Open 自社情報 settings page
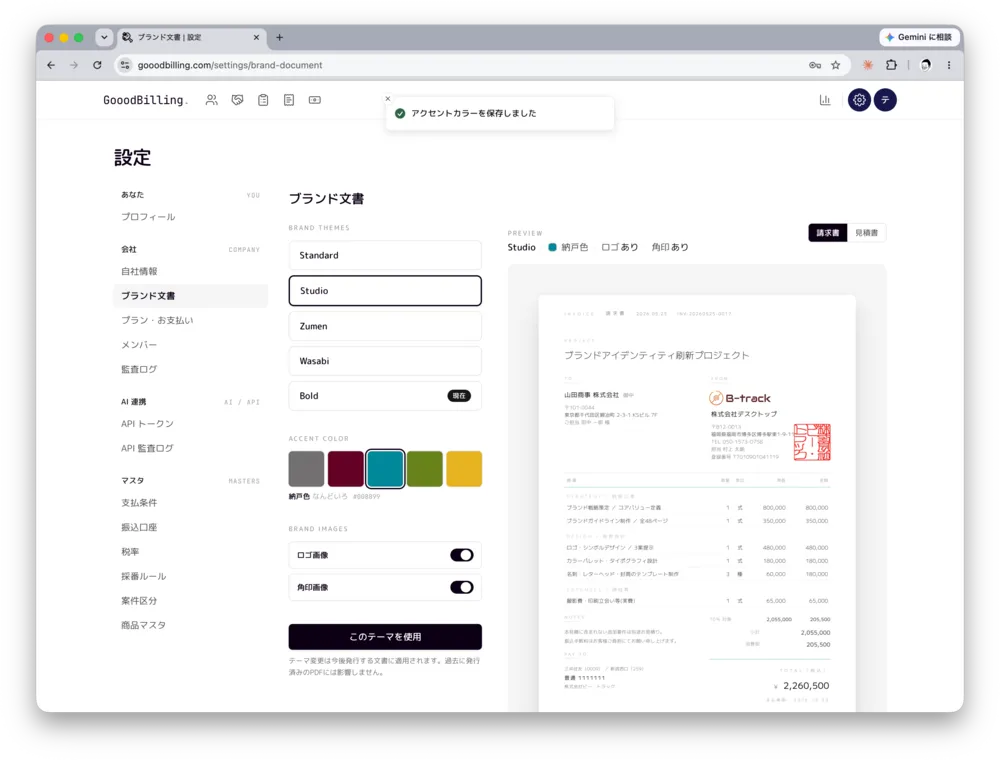 (x=139, y=272)
